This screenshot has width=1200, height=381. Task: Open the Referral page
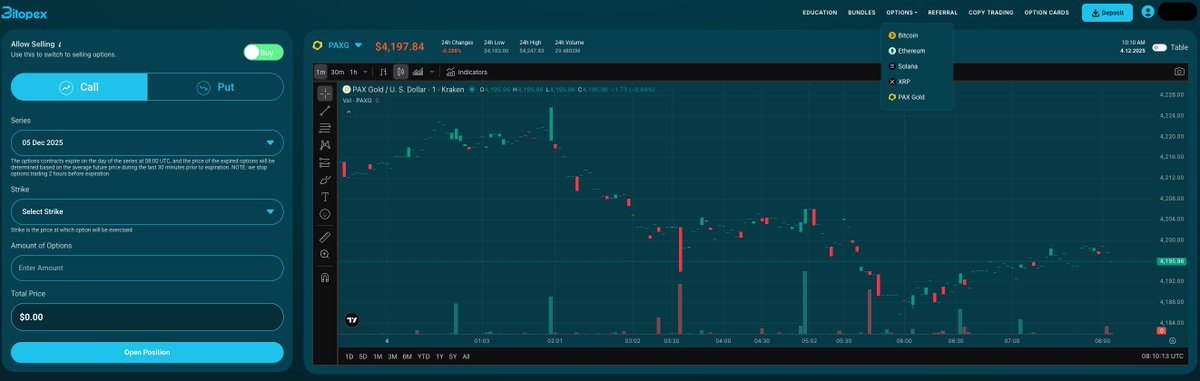pos(943,13)
